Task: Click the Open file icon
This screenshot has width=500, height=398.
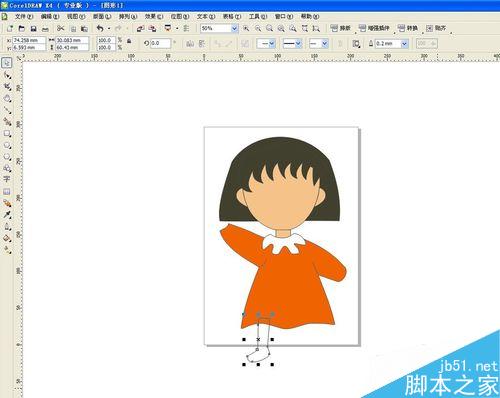Action: (x=22, y=28)
